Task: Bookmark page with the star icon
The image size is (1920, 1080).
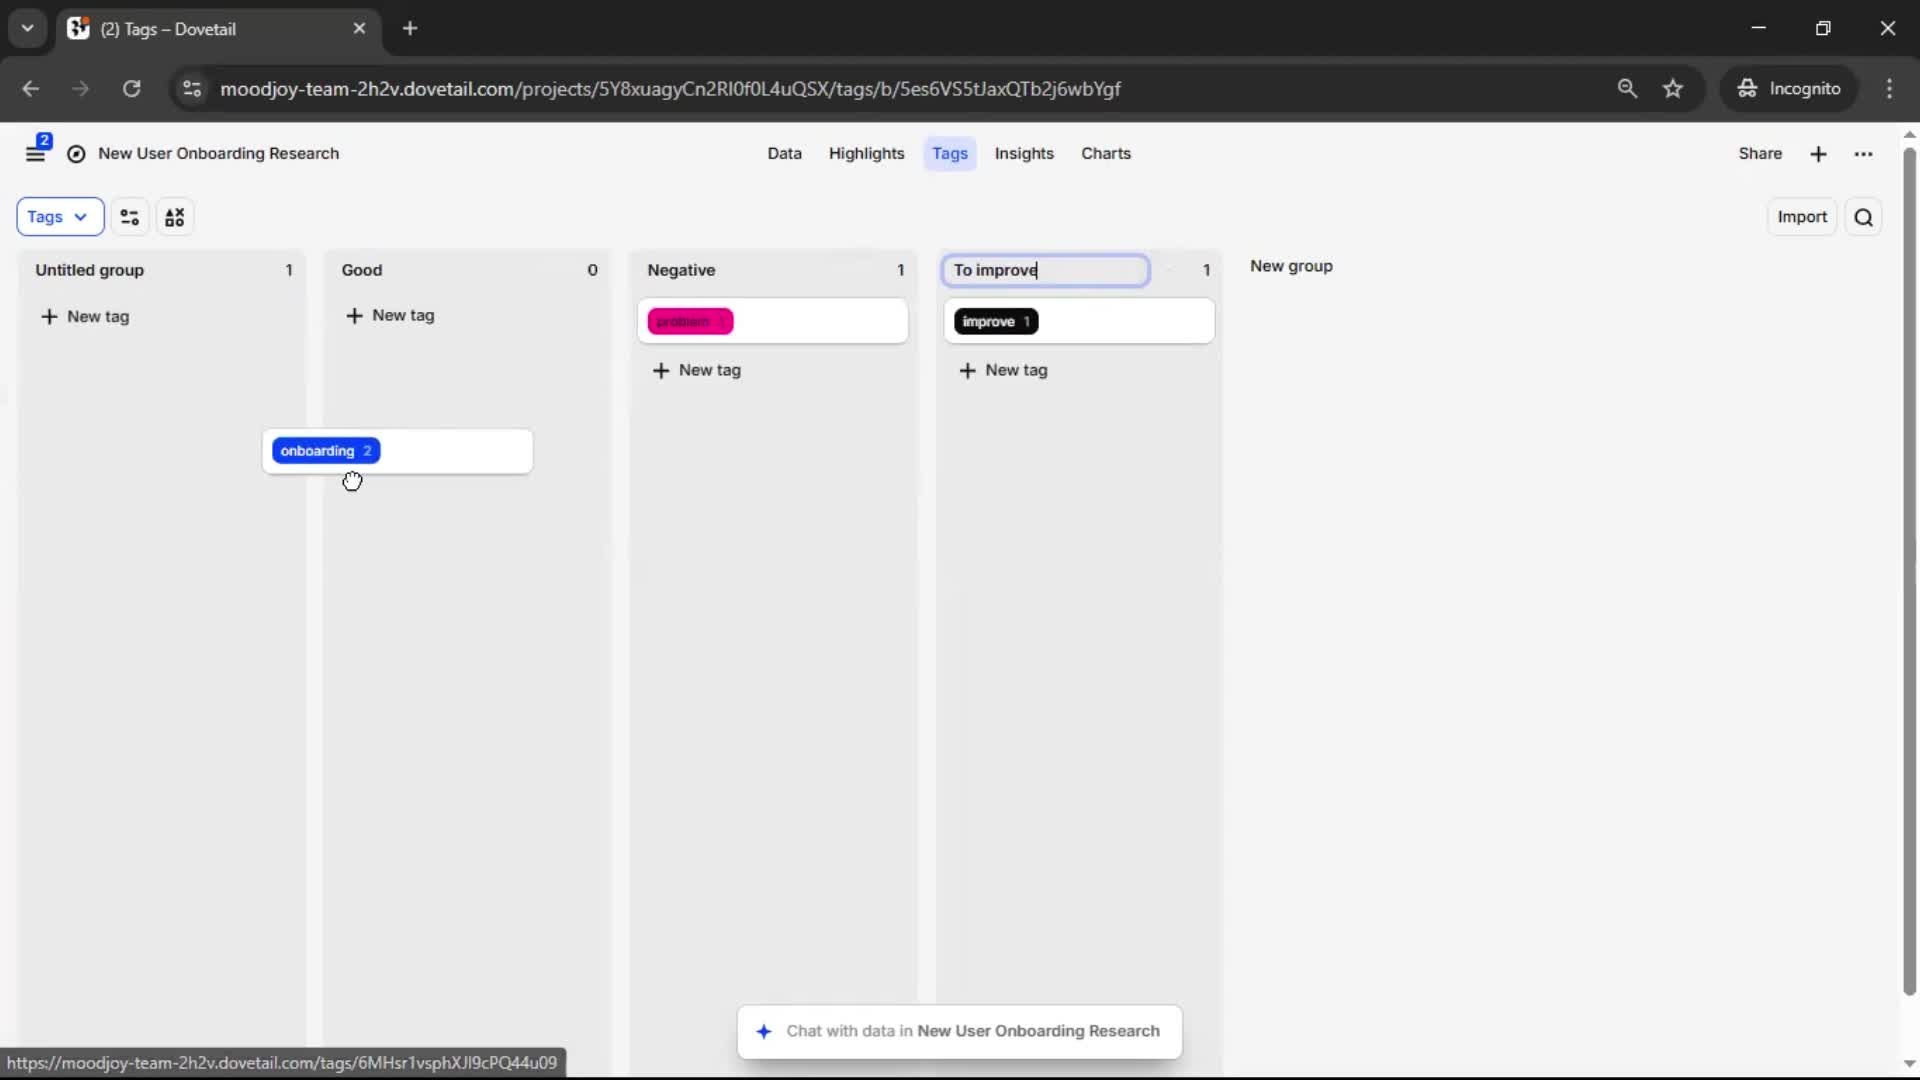Action: [x=1673, y=89]
